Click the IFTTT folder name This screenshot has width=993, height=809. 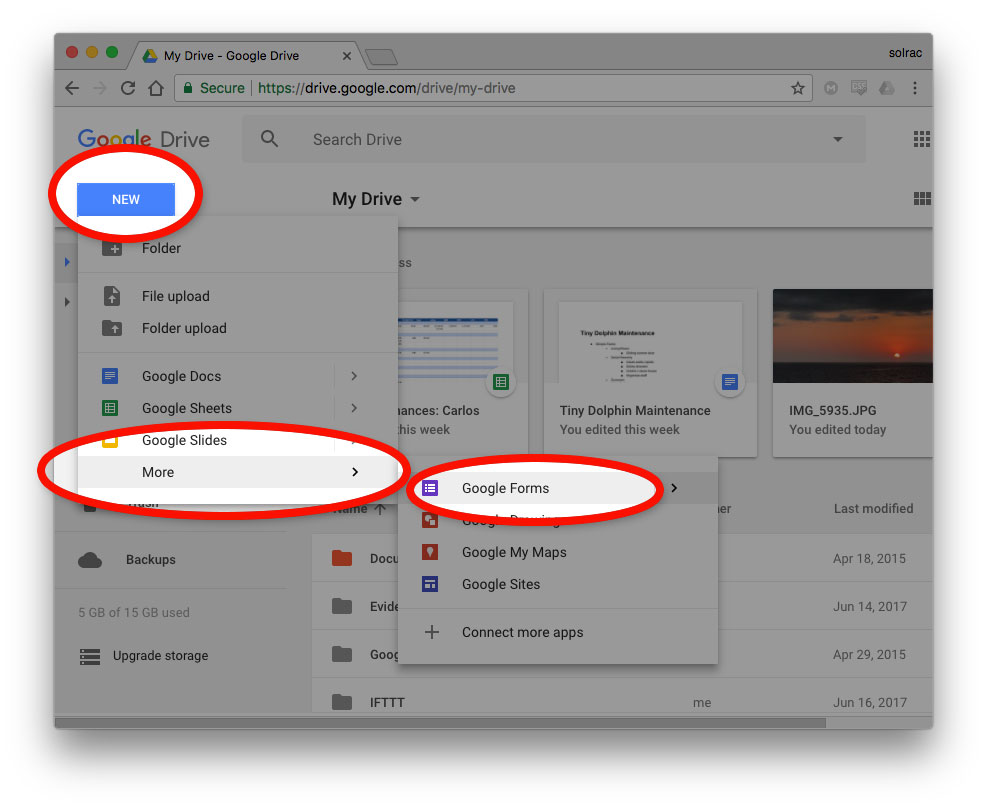387,703
